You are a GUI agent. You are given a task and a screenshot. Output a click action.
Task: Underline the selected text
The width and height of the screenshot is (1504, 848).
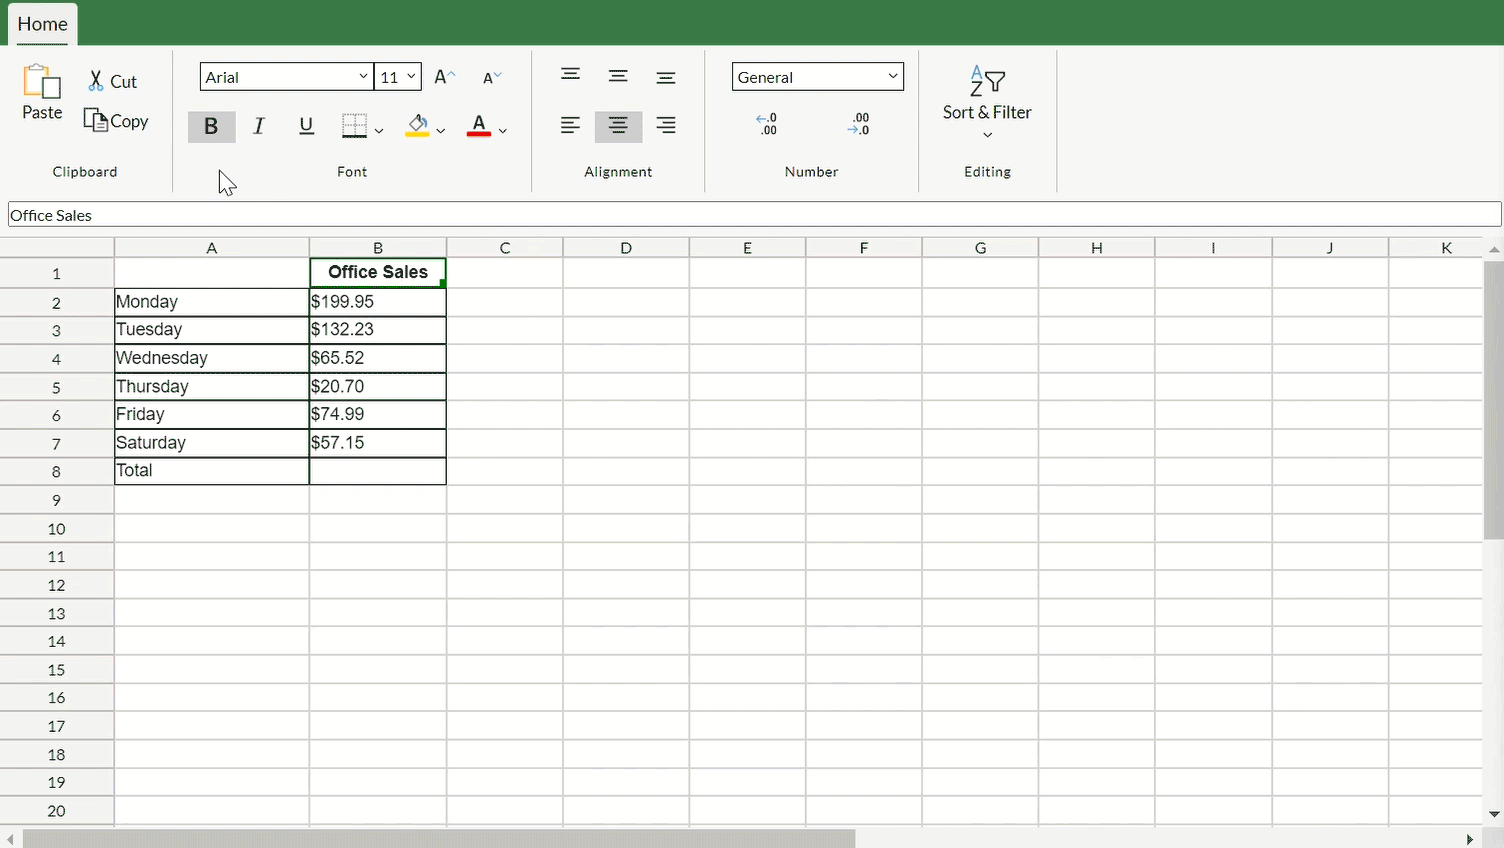click(306, 127)
